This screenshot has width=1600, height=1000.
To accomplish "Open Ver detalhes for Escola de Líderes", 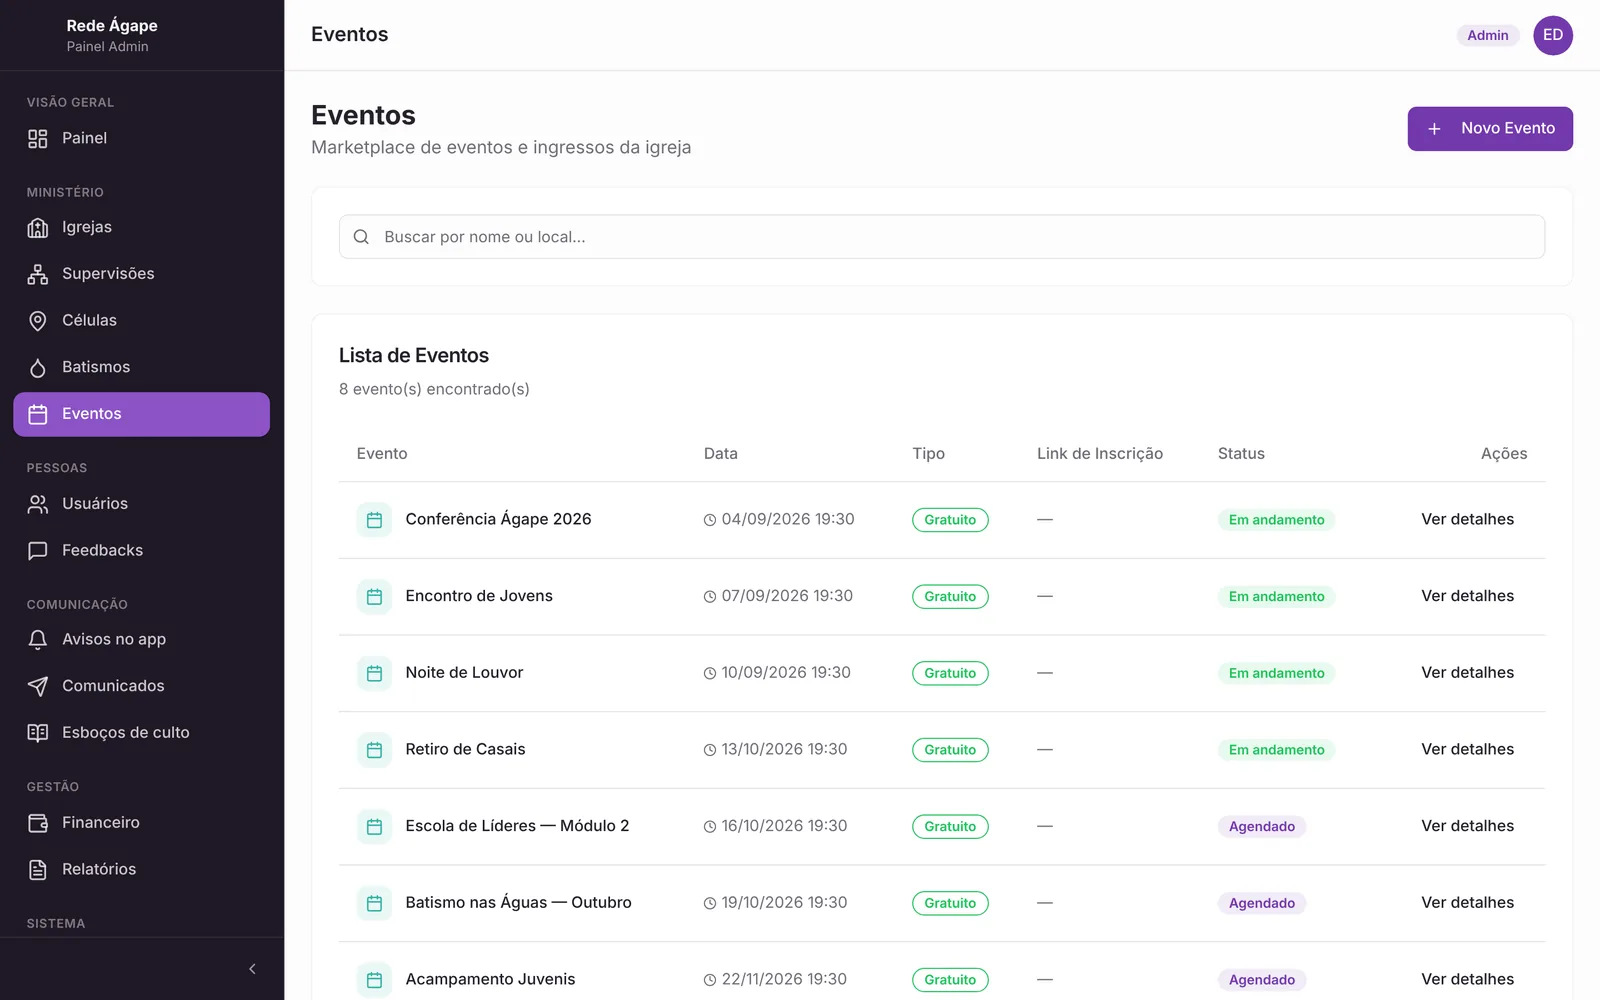I will [1467, 826].
